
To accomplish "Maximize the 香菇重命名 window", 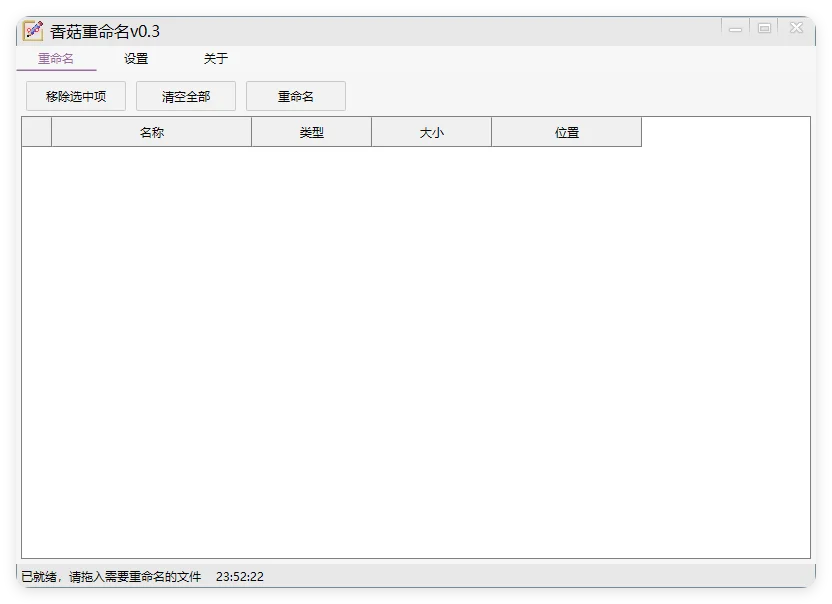I will (765, 28).
